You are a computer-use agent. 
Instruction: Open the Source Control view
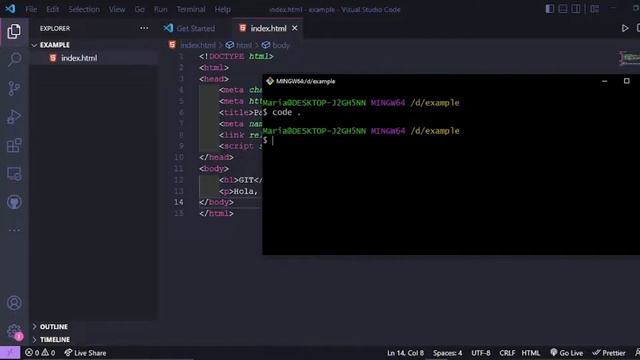[14, 88]
